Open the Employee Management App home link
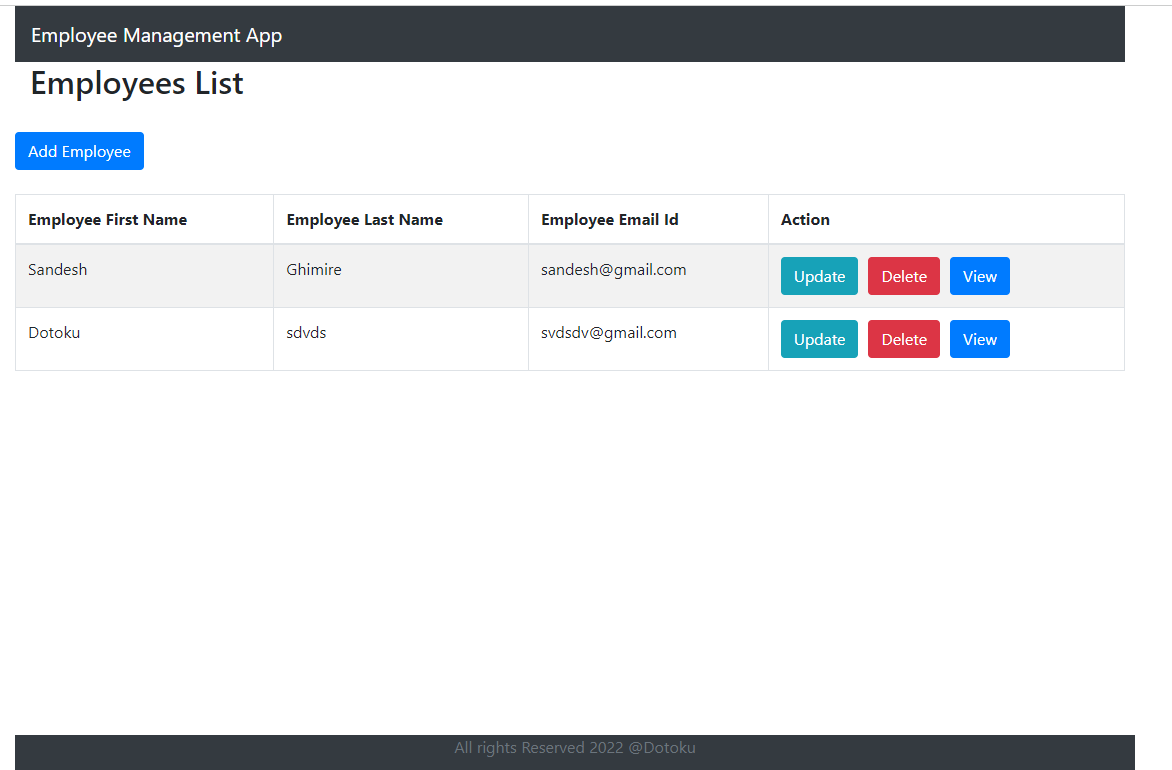Image resolution: width=1172 pixels, height=770 pixels. coord(156,34)
